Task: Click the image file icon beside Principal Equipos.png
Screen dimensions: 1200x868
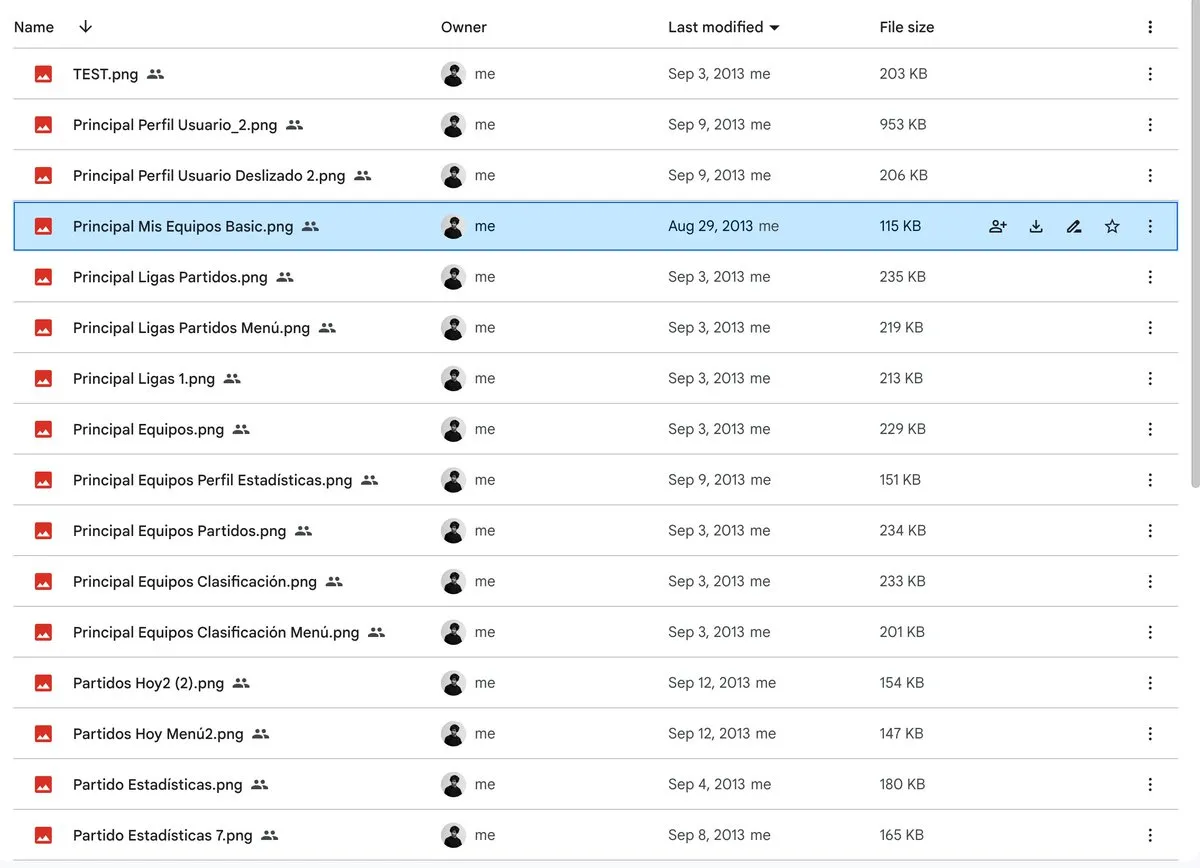Action: point(43,430)
